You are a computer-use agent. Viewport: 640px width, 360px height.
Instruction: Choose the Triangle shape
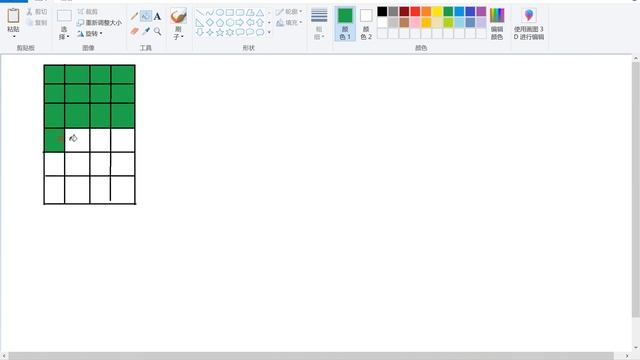tap(260, 13)
